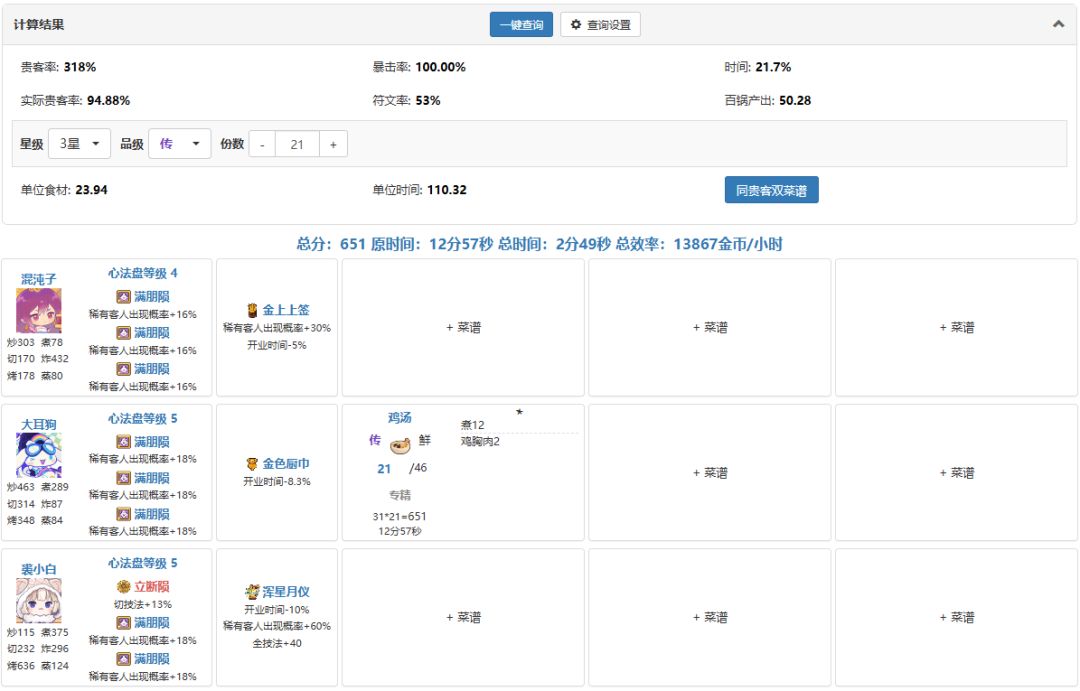
Task: Open the 裴小白 chef name link
Action: coord(39,569)
